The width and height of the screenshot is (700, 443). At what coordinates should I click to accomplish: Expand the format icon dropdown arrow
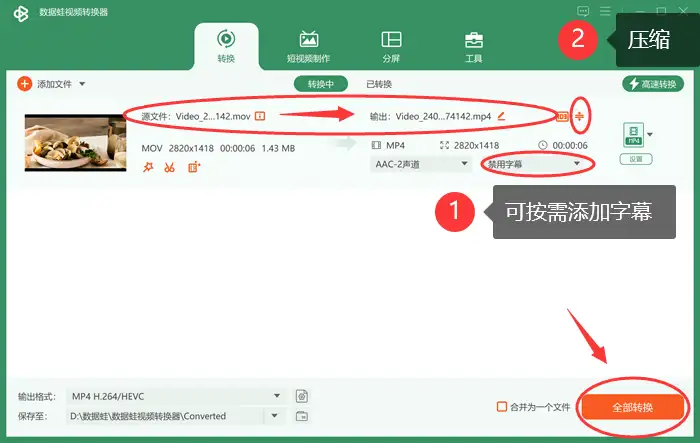[x=650, y=134]
